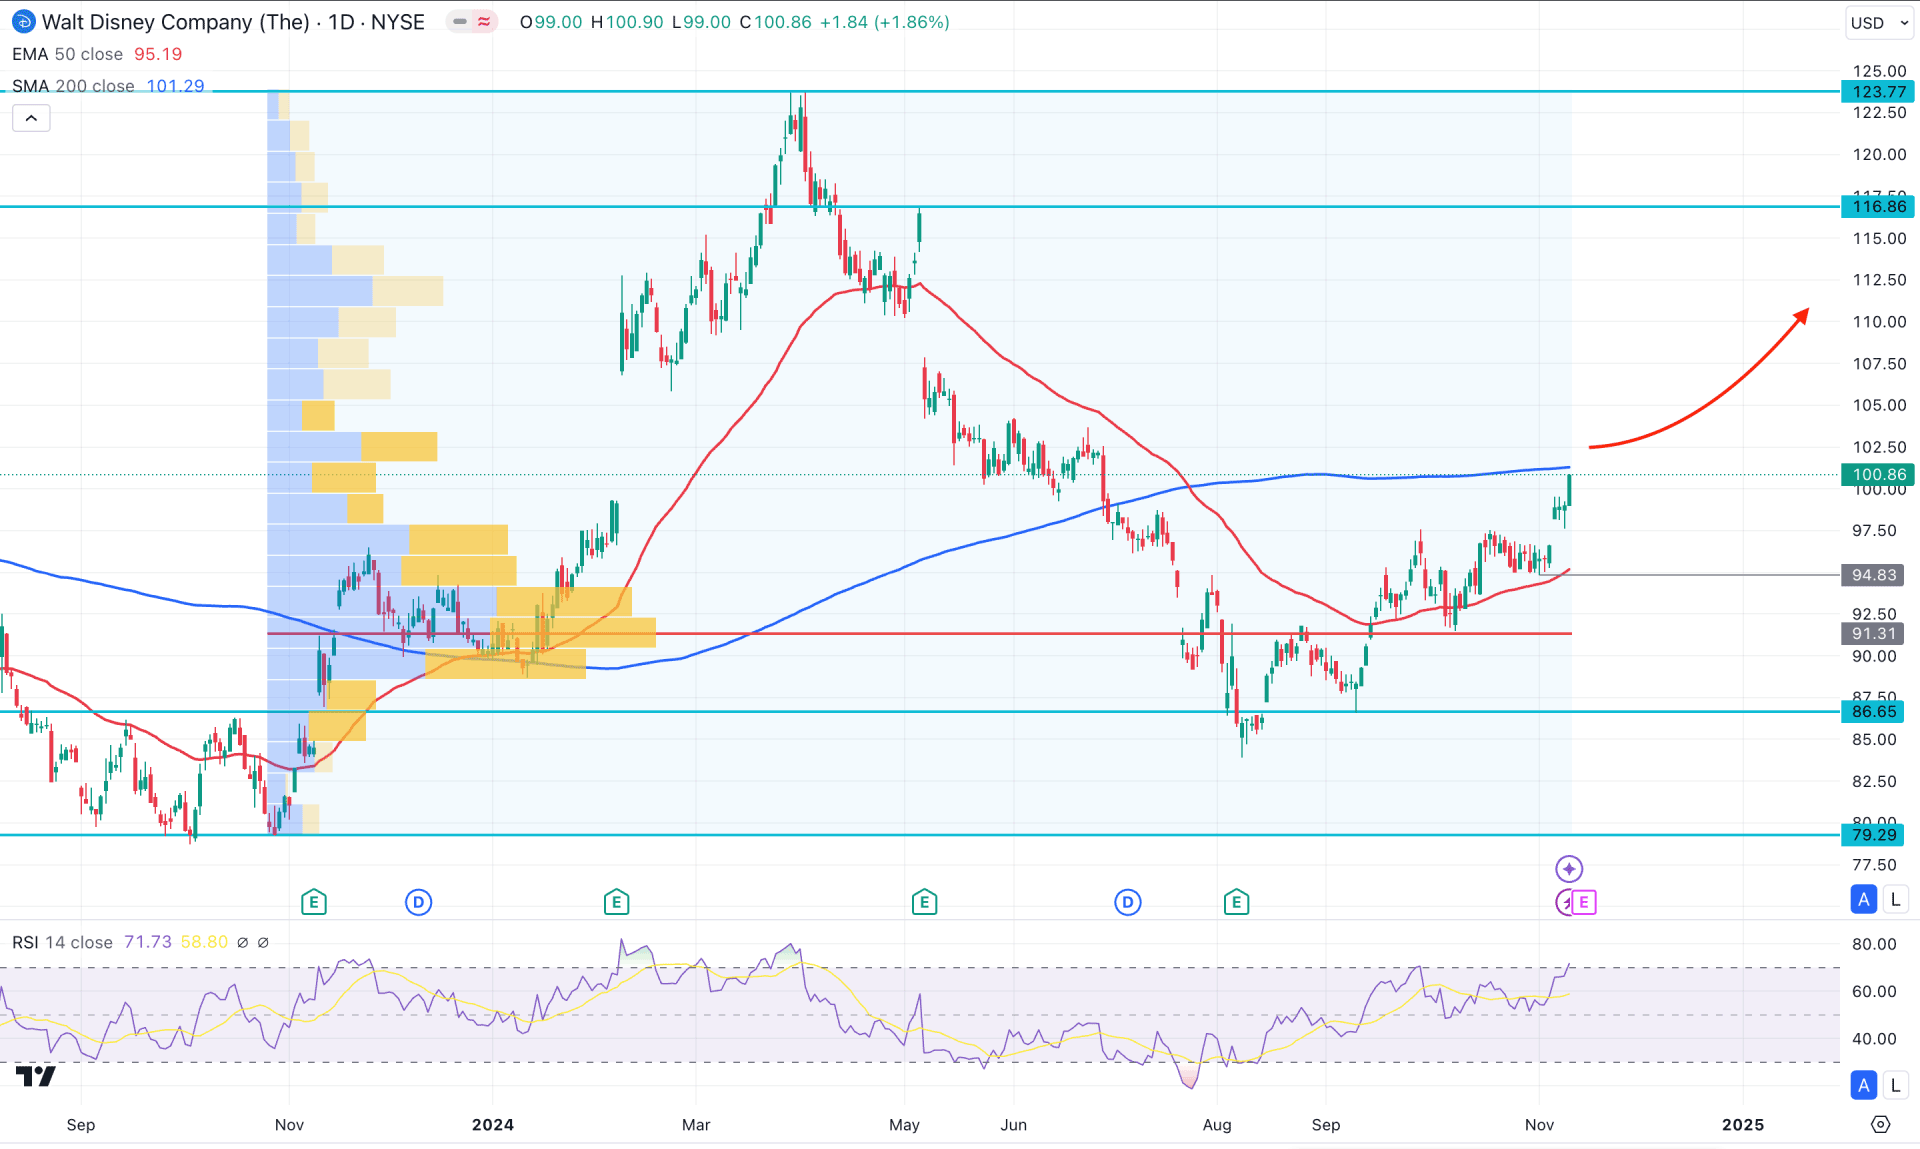This screenshot has width=1920, height=1149.
Task: Click the RSI average value 58.80
Action: coord(204,942)
